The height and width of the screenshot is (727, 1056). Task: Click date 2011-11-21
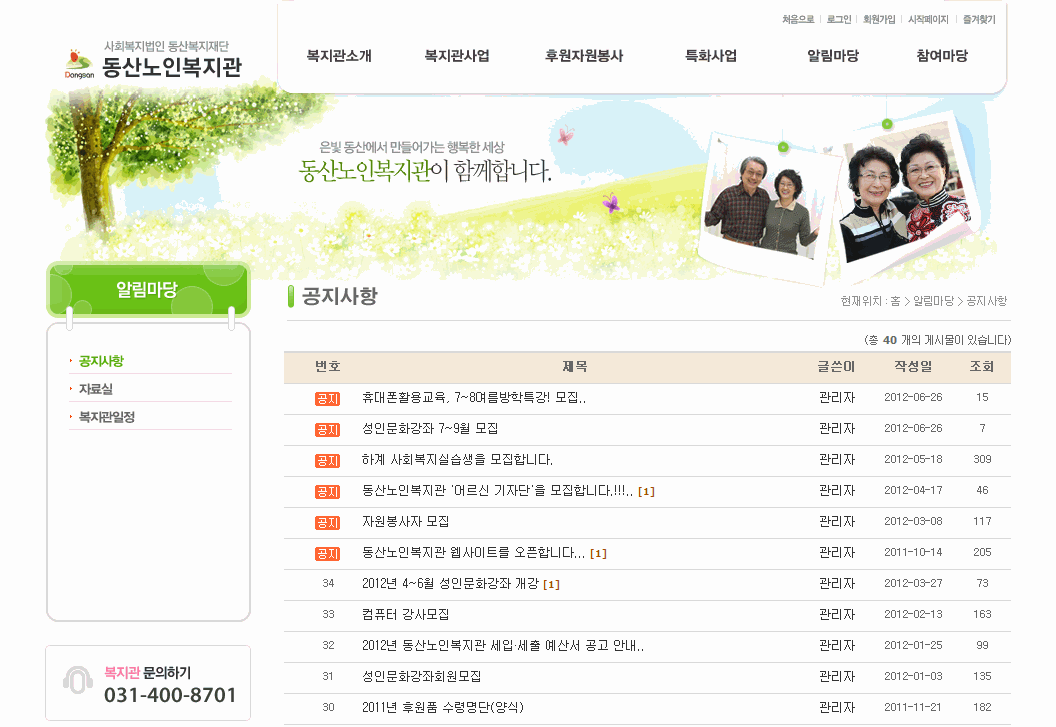(913, 707)
